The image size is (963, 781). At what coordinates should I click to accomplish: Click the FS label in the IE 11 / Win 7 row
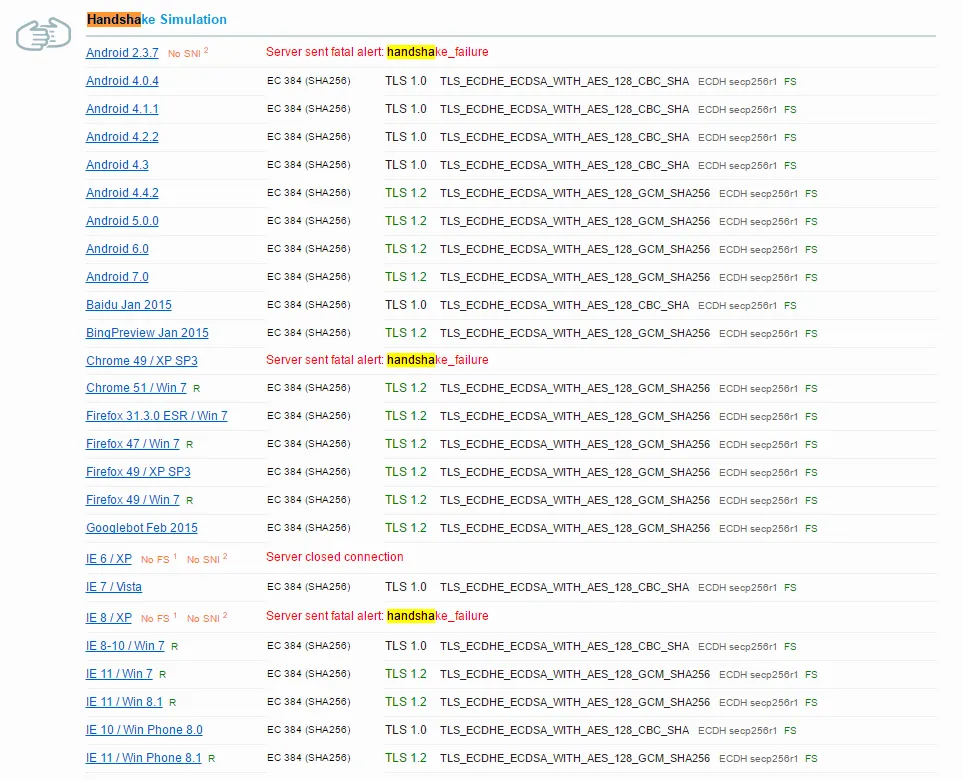(x=811, y=675)
